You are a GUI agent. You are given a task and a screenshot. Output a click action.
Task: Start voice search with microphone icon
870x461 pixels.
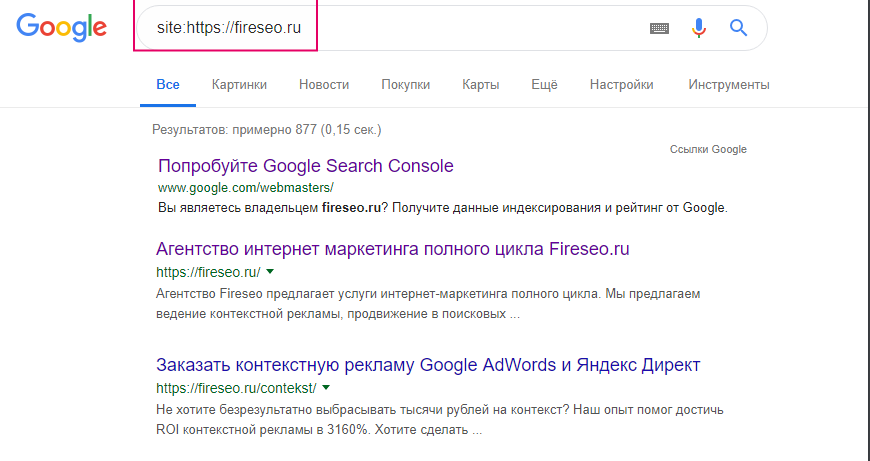(x=699, y=28)
